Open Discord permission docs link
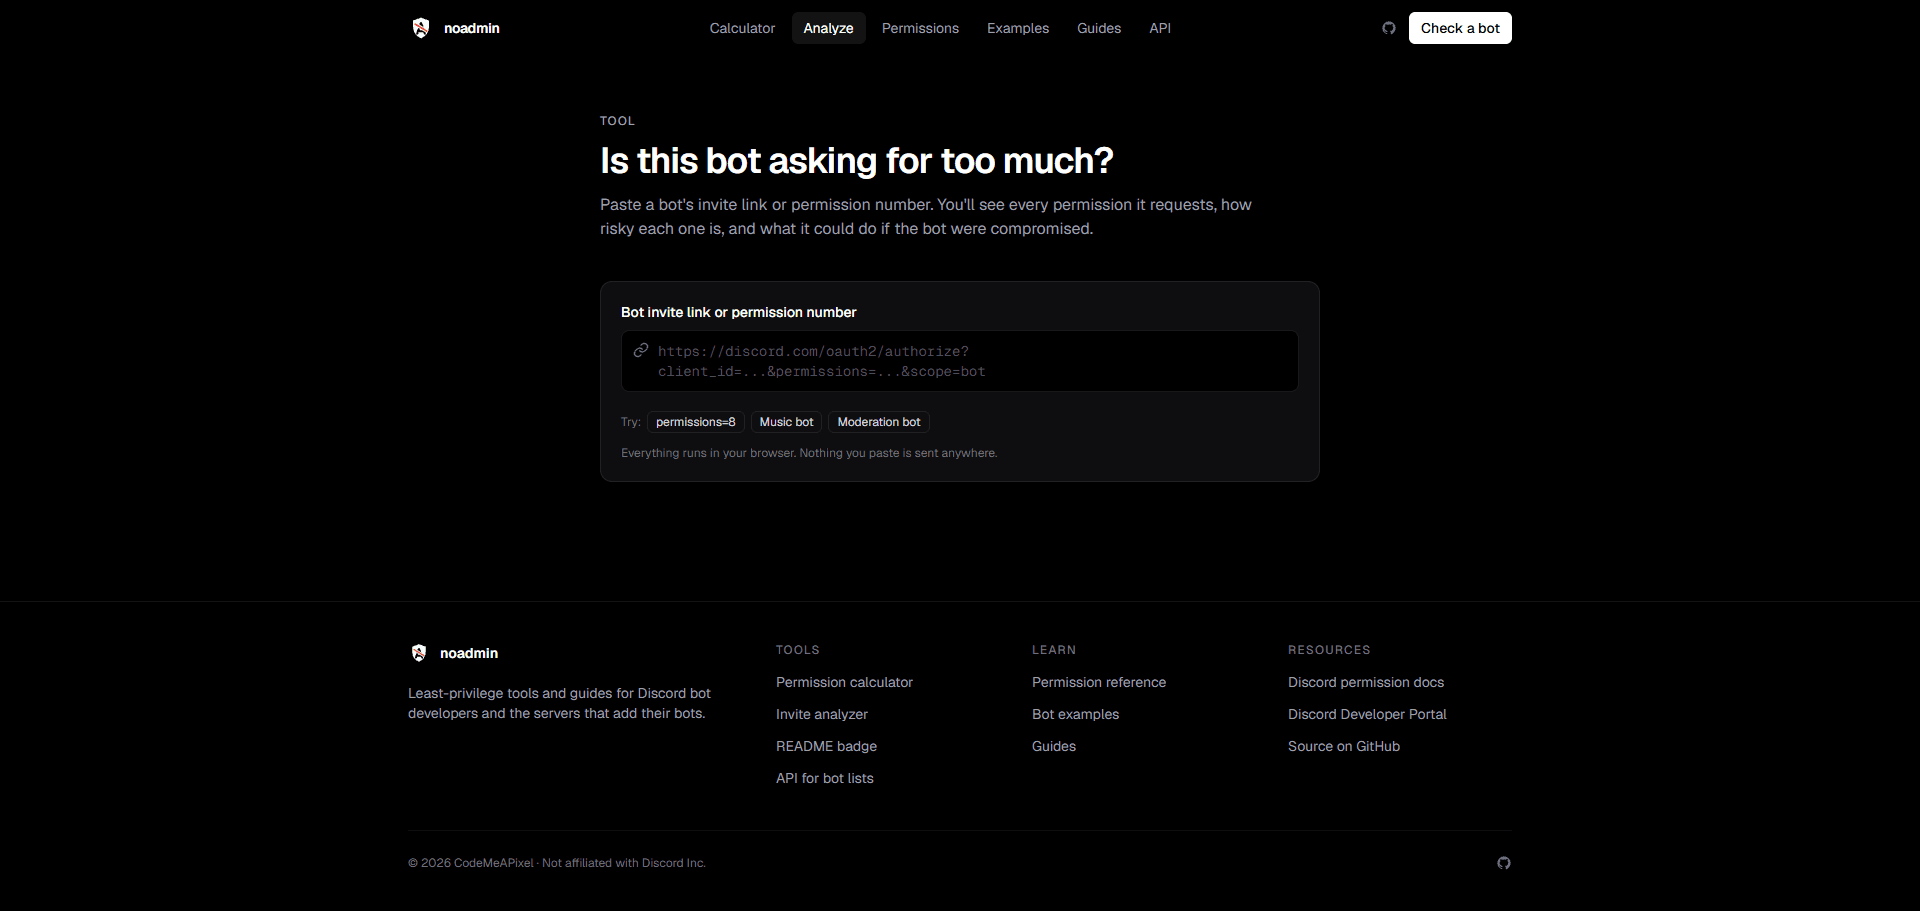The height and width of the screenshot is (911, 1920). tap(1366, 682)
